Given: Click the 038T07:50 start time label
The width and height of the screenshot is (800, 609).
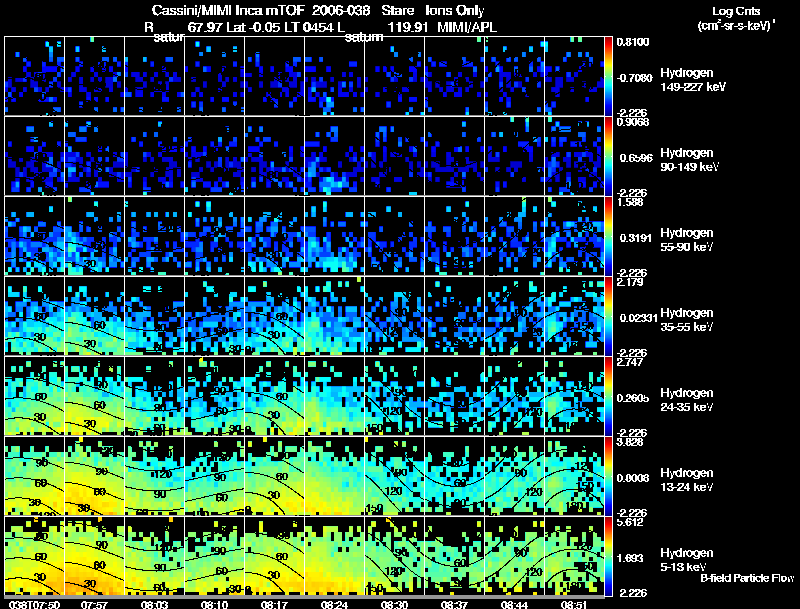Looking at the screenshot, I should (34, 604).
